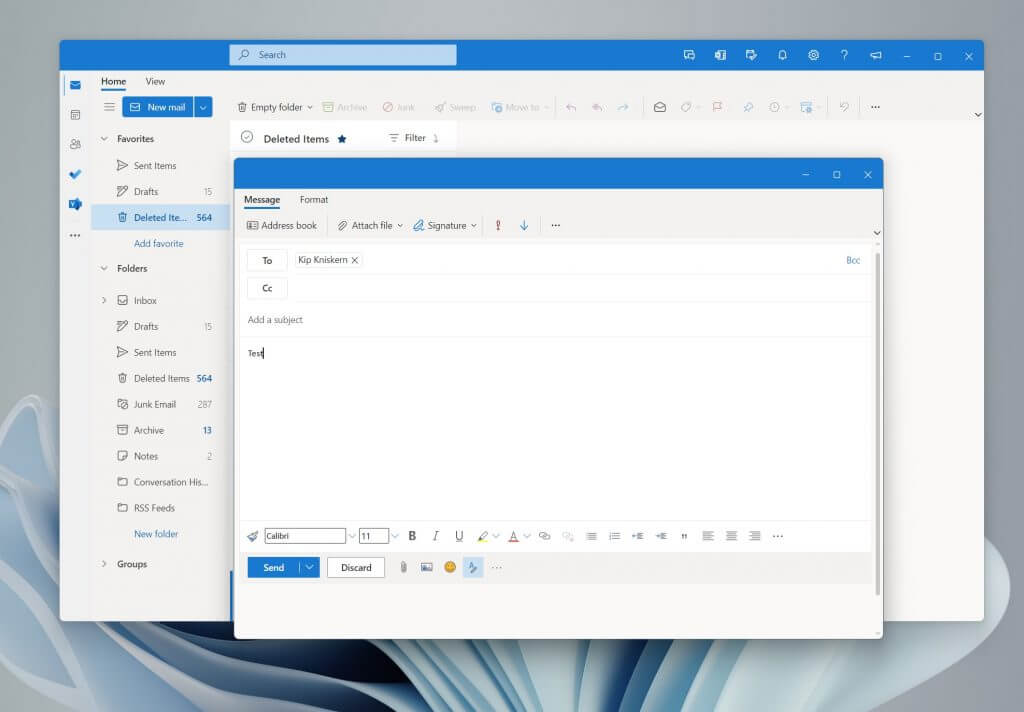Send the email
This screenshot has height=712, width=1024.
(x=274, y=568)
